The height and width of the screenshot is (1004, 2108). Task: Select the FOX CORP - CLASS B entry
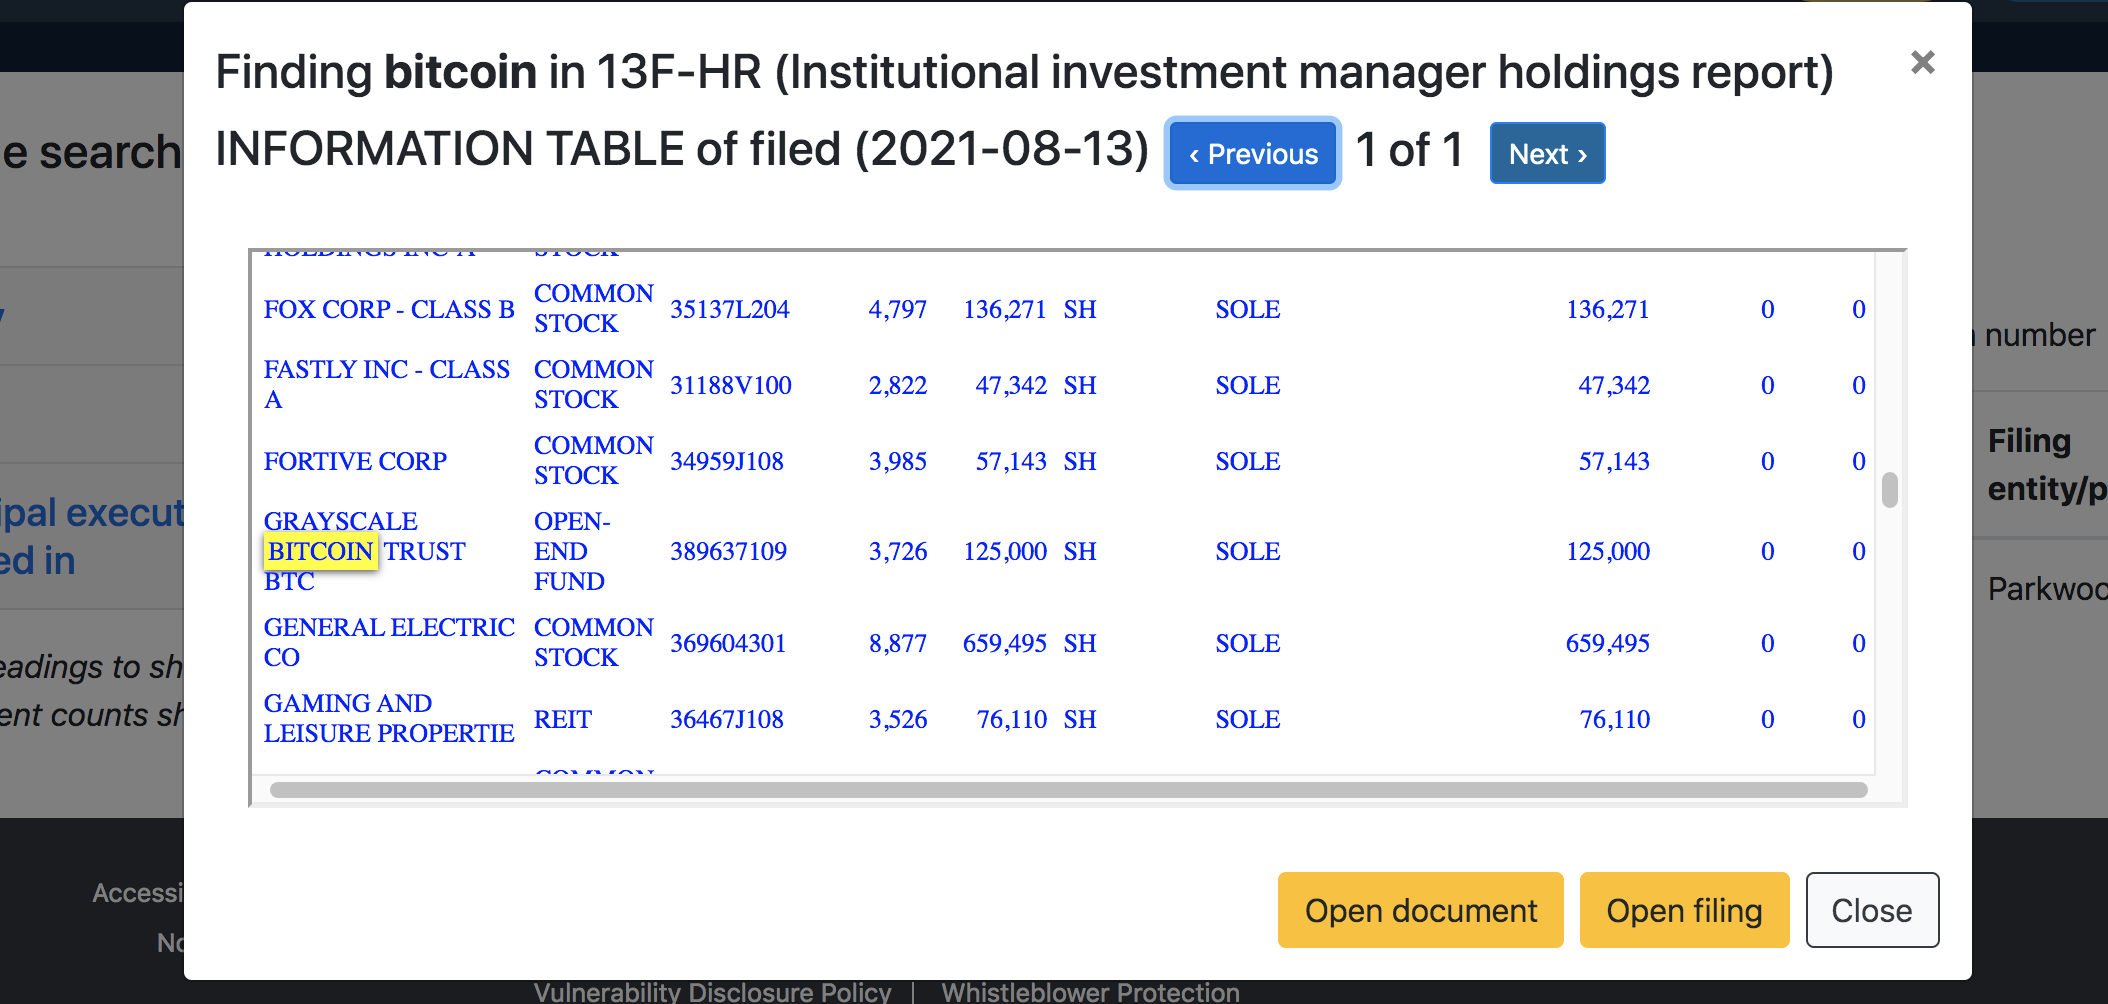point(389,309)
